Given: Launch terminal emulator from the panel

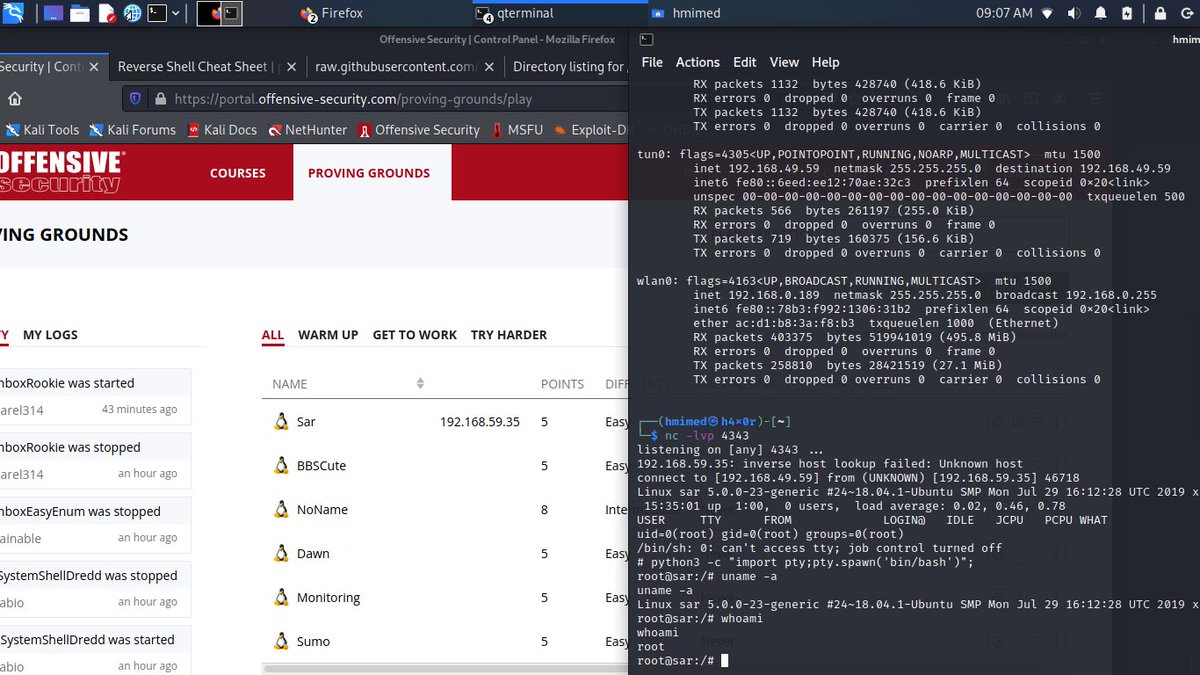Looking at the screenshot, I should (157, 14).
